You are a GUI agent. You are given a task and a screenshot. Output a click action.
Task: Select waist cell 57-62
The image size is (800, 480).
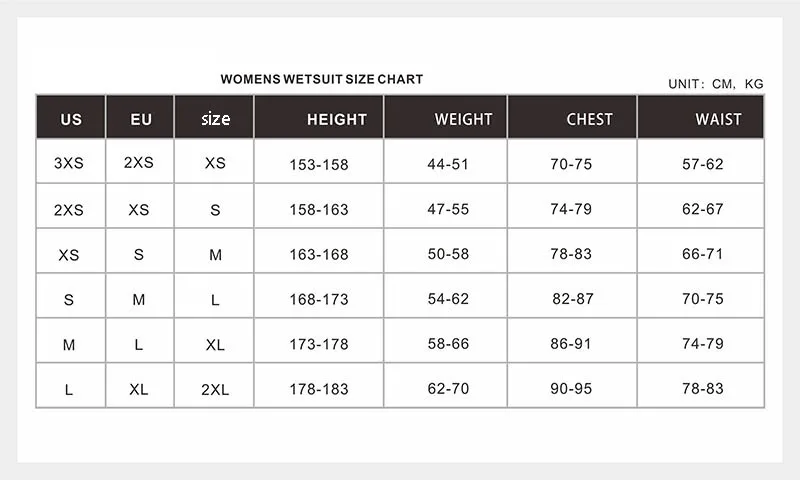[x=701, y=161]
